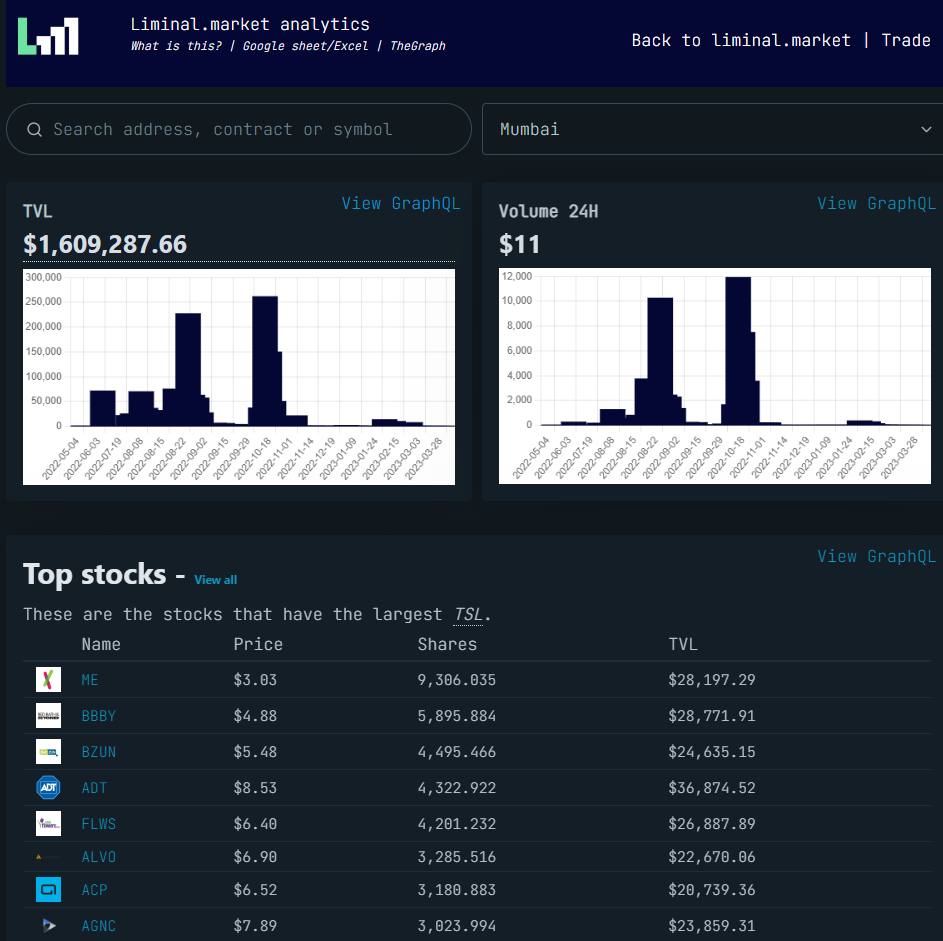Viewport: 943px width, 941px height.
Task: Click the BZUN TVL value $24,635.15
Action: (711, 752)
